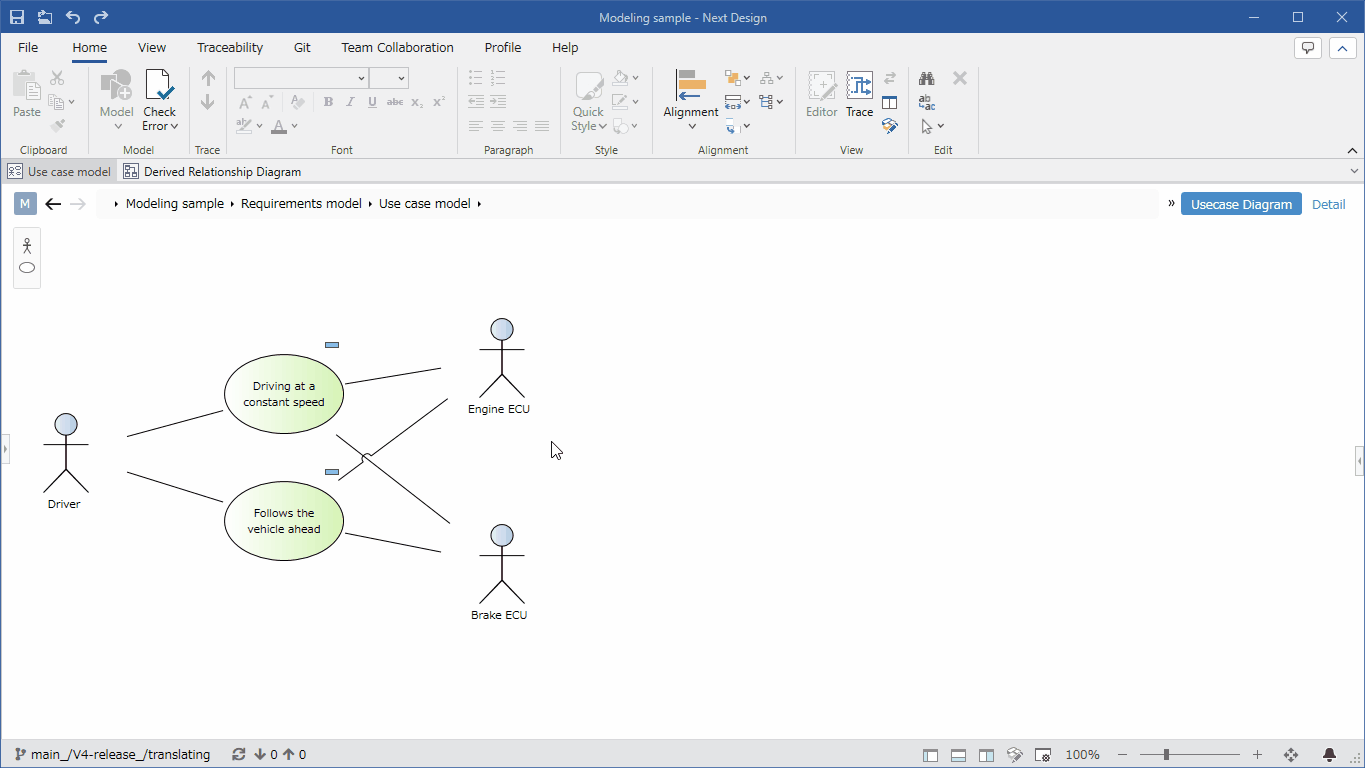Open the Git ribbon tab

click(x=302, y=47)
